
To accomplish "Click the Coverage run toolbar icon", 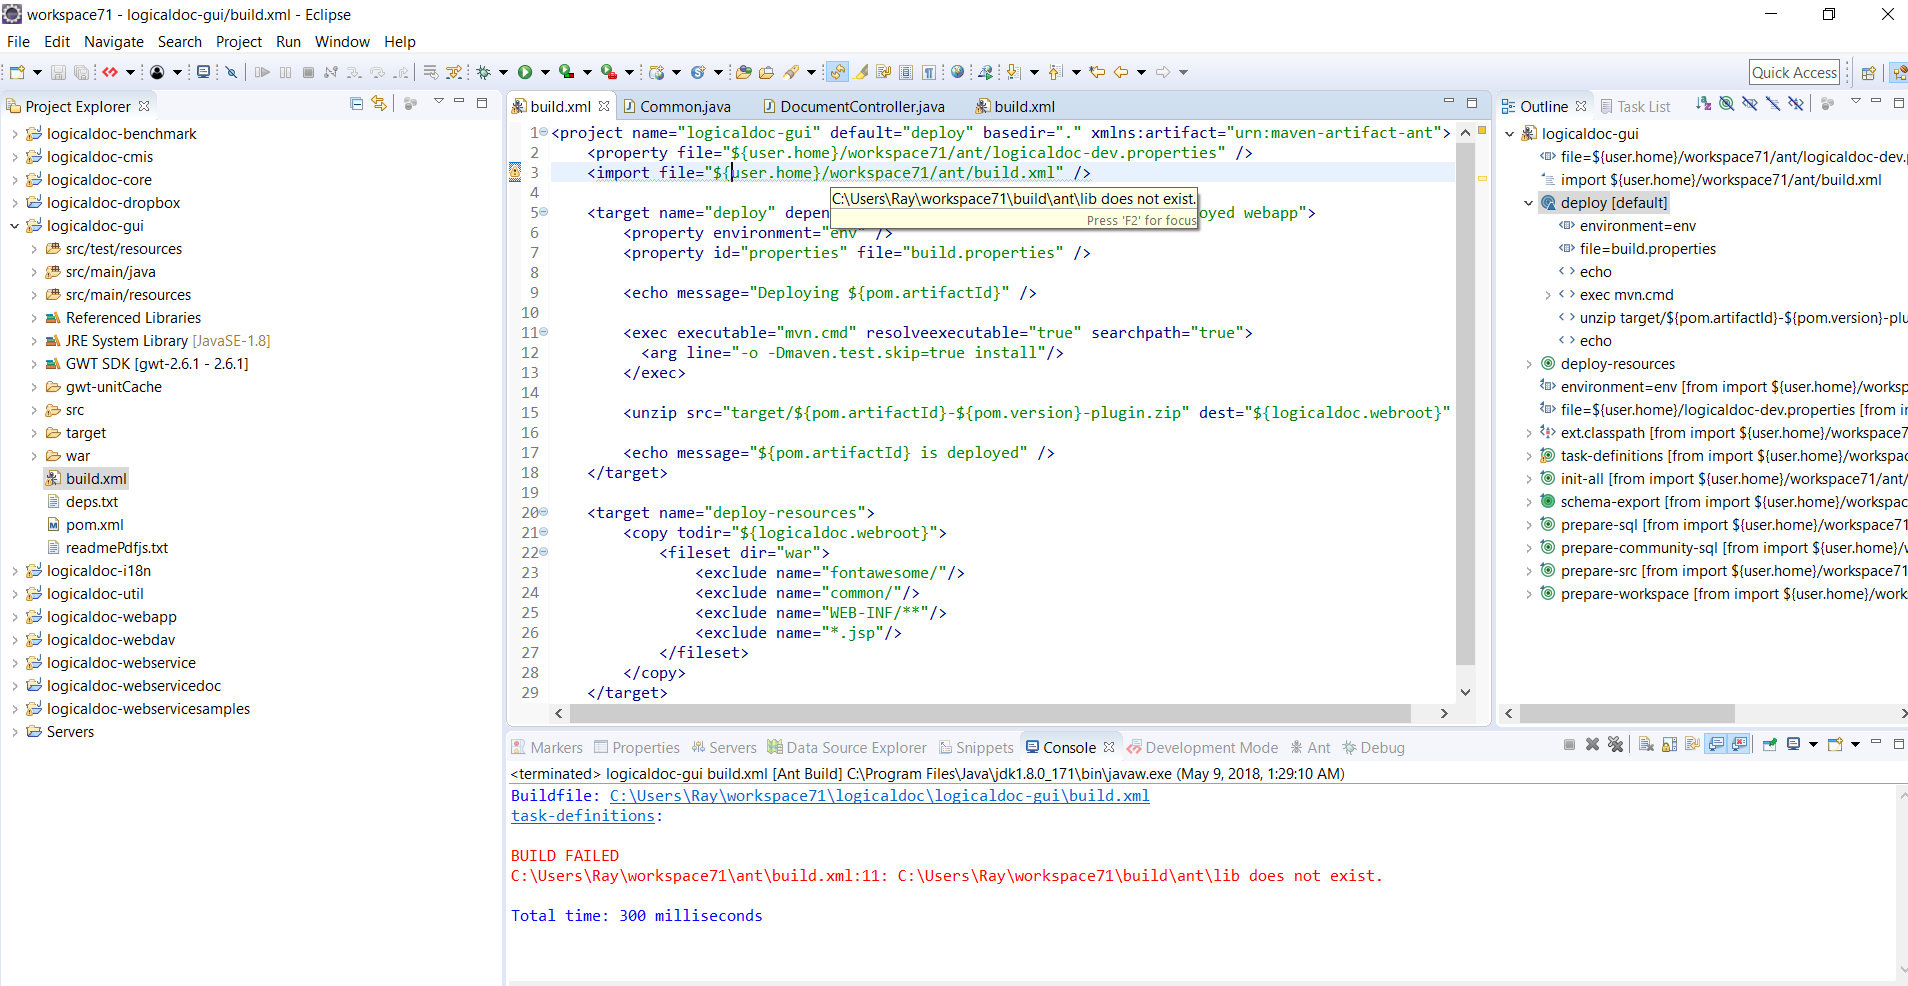I will (x=565, y=72).
